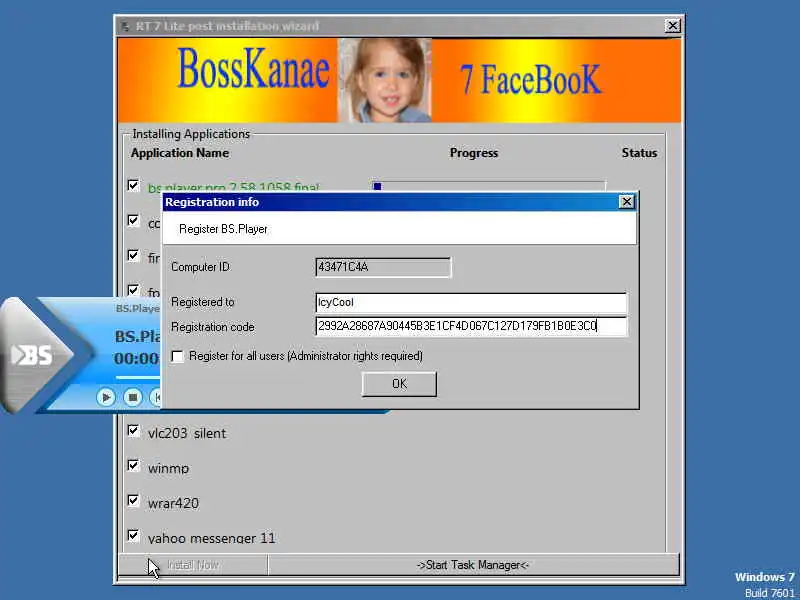This screenshot has height=600, width=800.
Task: Toggle the checkbox beside the 'cc' row
Action: point(134,220)
